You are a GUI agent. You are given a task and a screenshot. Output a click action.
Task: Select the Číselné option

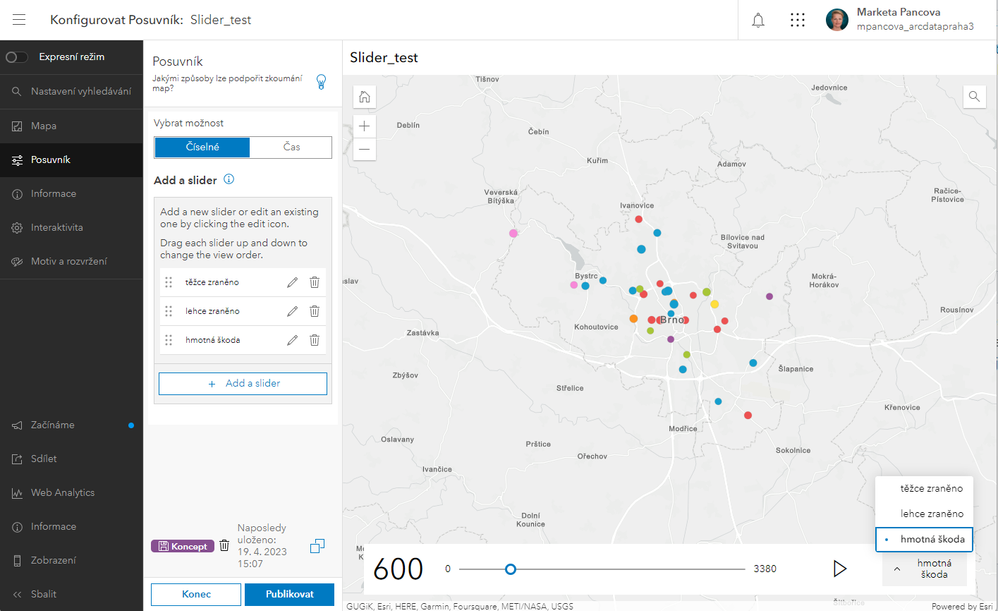(x=202, y=147)
